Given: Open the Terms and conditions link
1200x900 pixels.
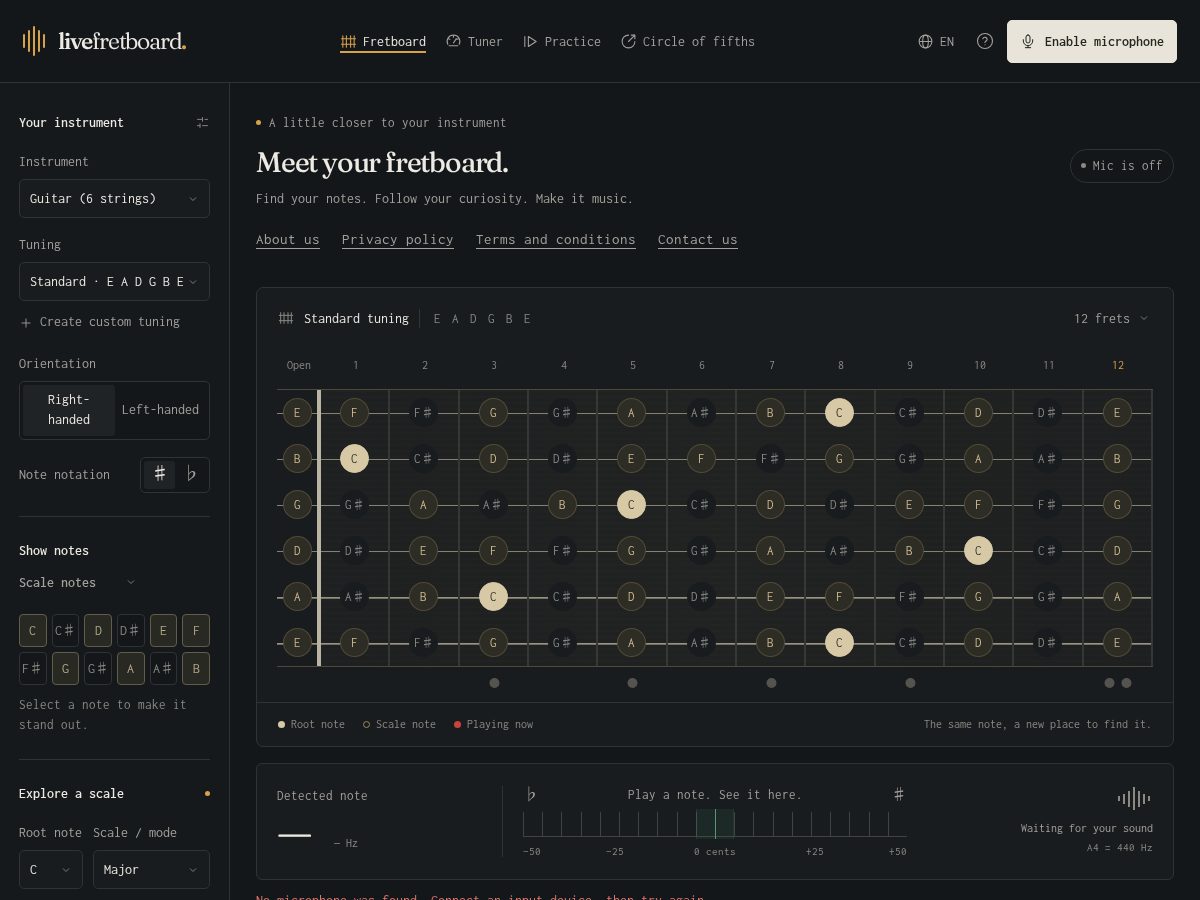Looking at the screenshot, I should pos(556,240).
